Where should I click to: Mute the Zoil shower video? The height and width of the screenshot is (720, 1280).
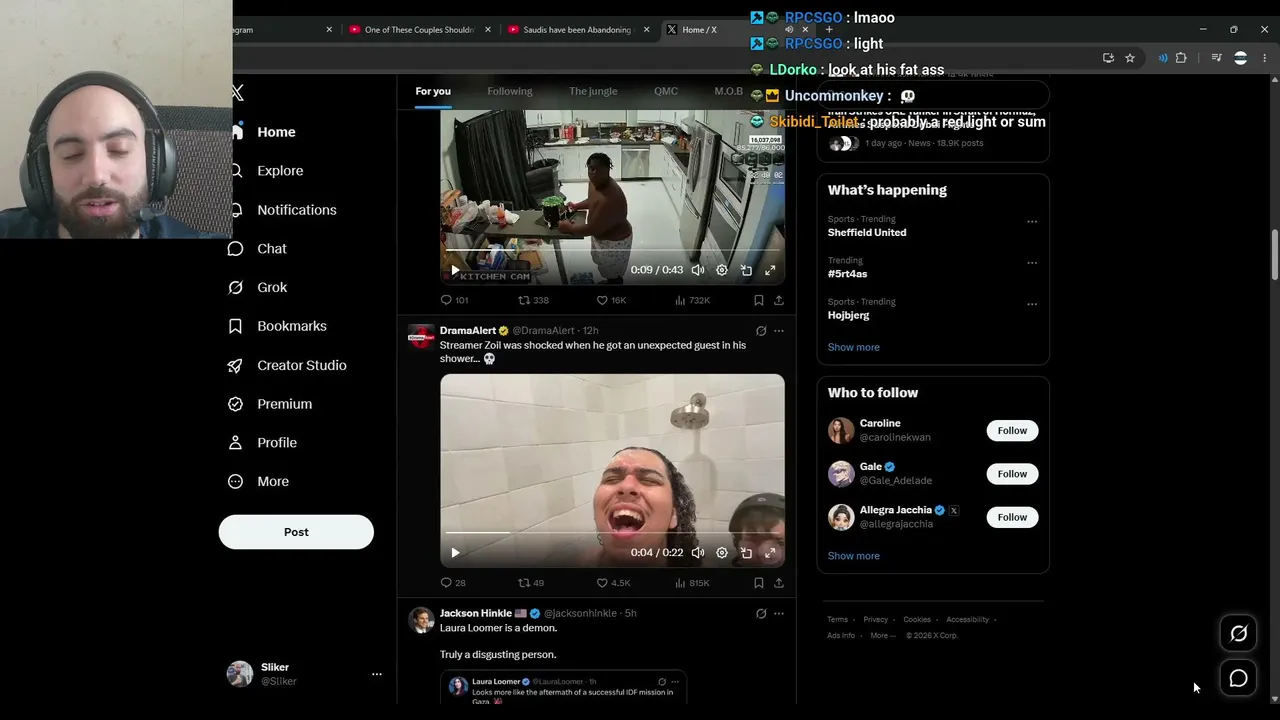(698, 553)
